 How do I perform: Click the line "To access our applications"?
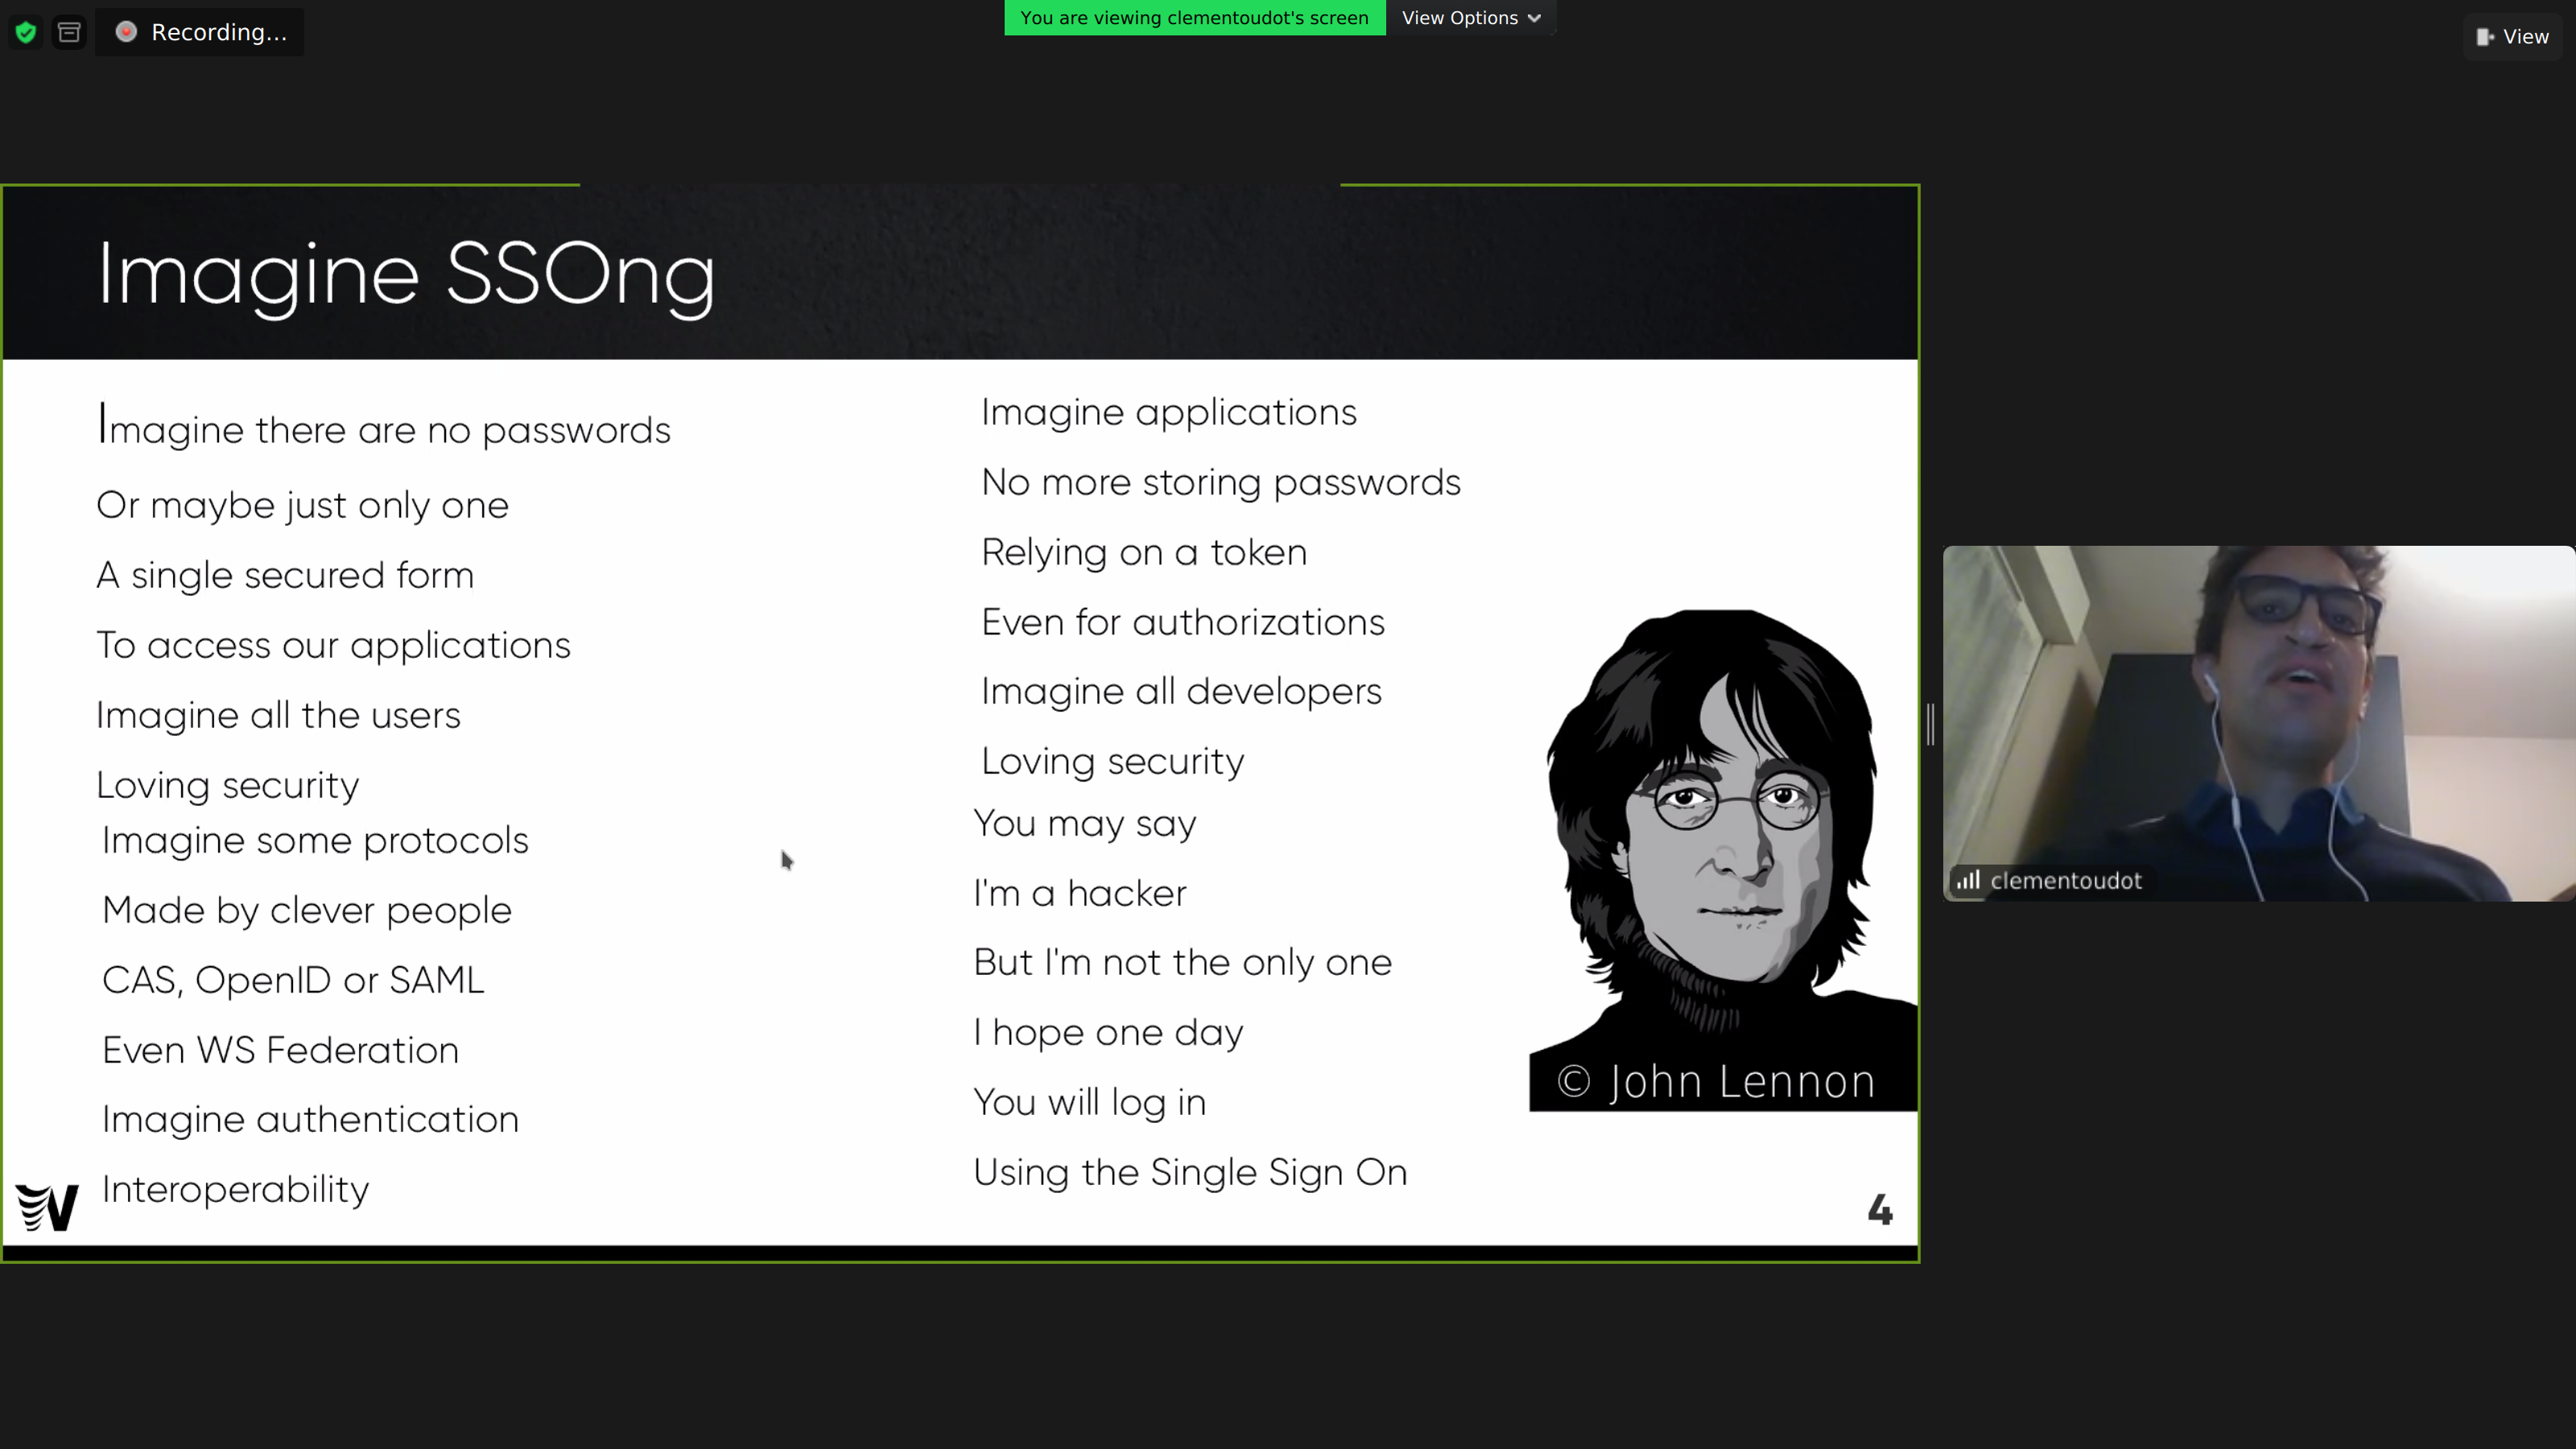[333, 646]
